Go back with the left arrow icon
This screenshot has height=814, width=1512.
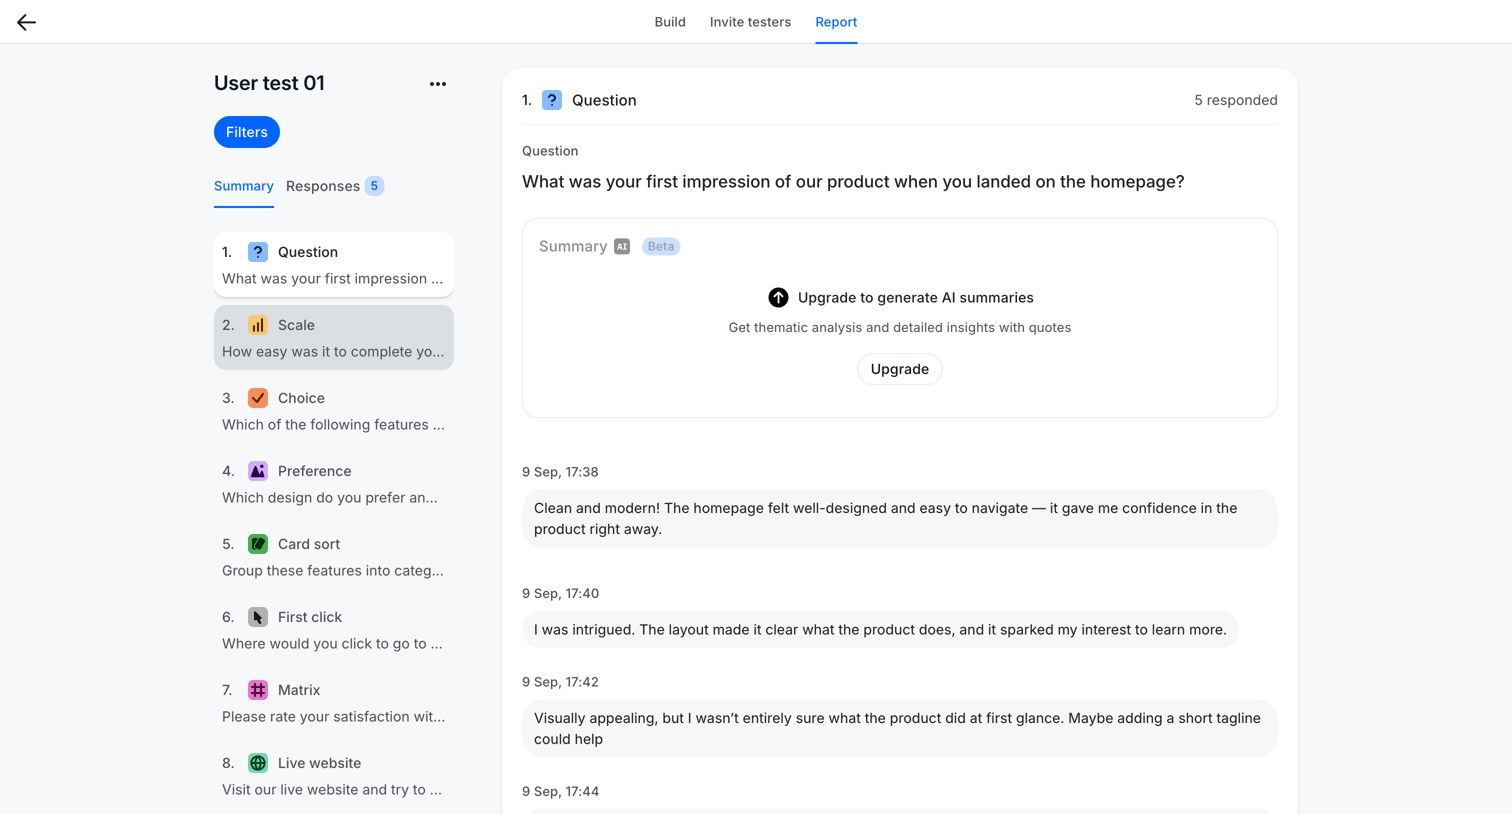click(26, 22)
